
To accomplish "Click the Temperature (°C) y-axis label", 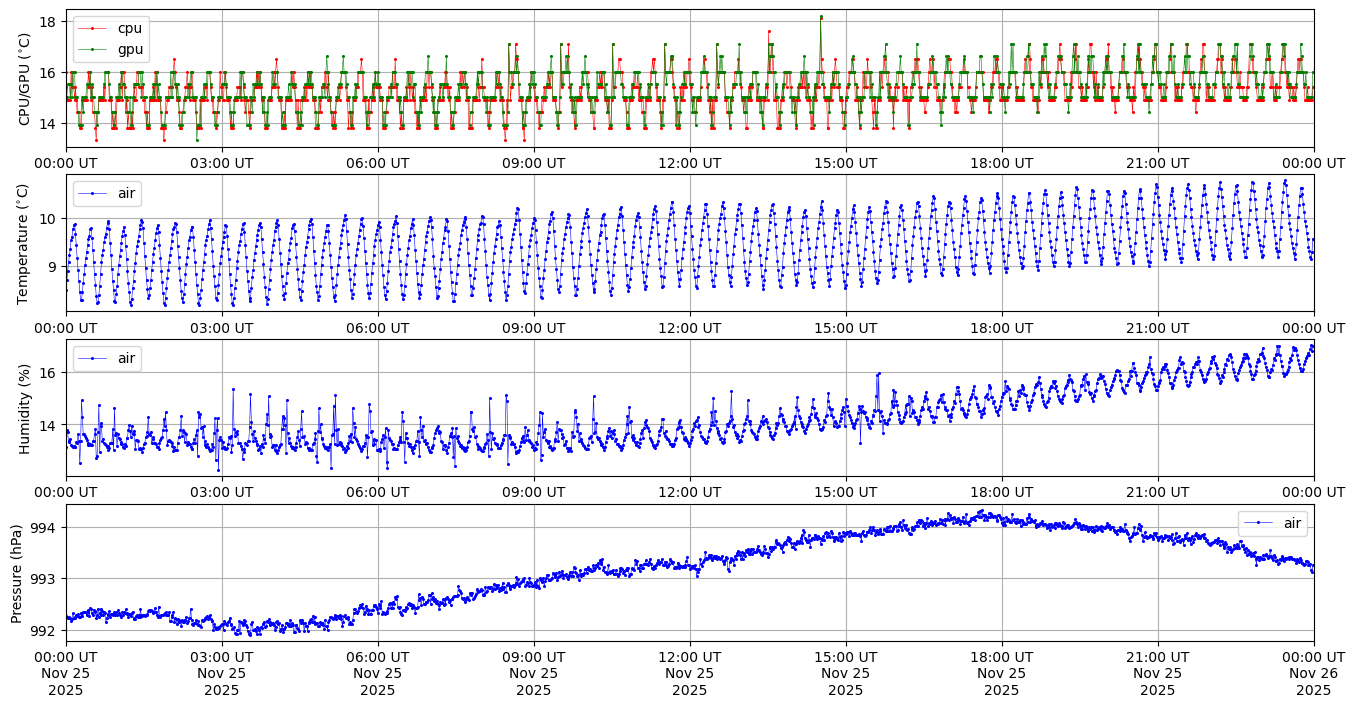I will click(25, 243).
